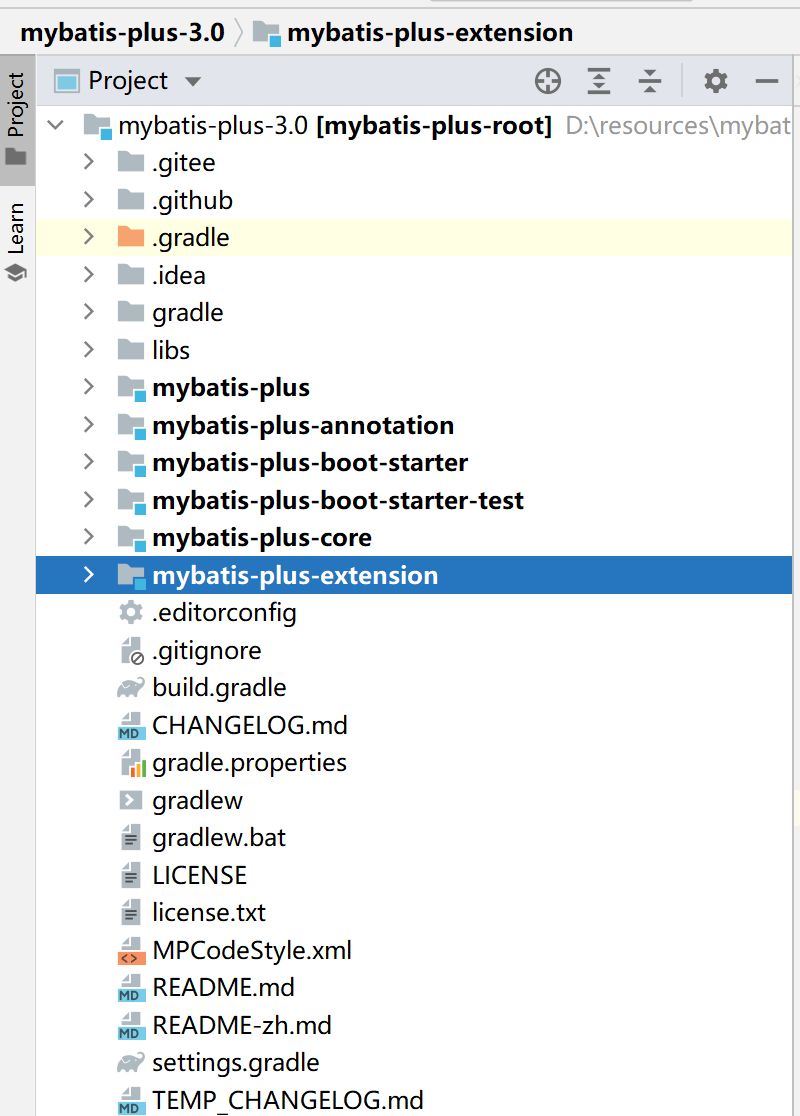This screenshot has width=800, height=1116.
Task: Expand the mybatis-plus-annotation module
Action: (89, 425)
